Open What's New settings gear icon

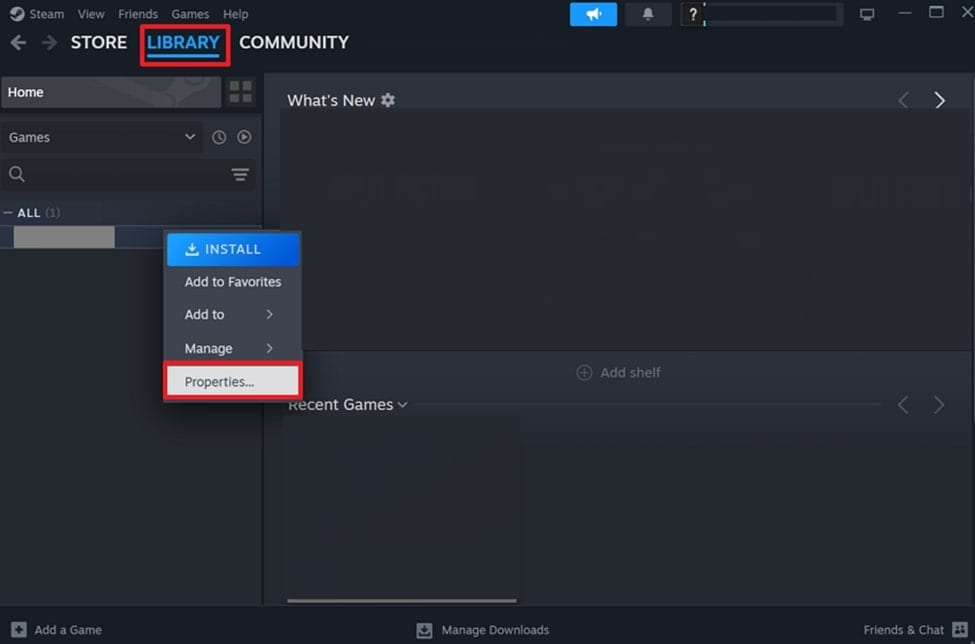[x=388, y=100]
